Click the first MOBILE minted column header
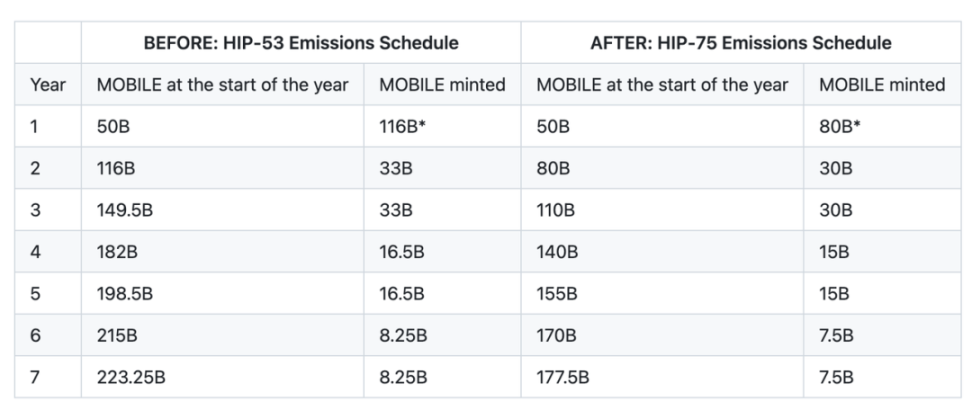The height and width of the screenshot is (410, 972). tap(442, 84)
